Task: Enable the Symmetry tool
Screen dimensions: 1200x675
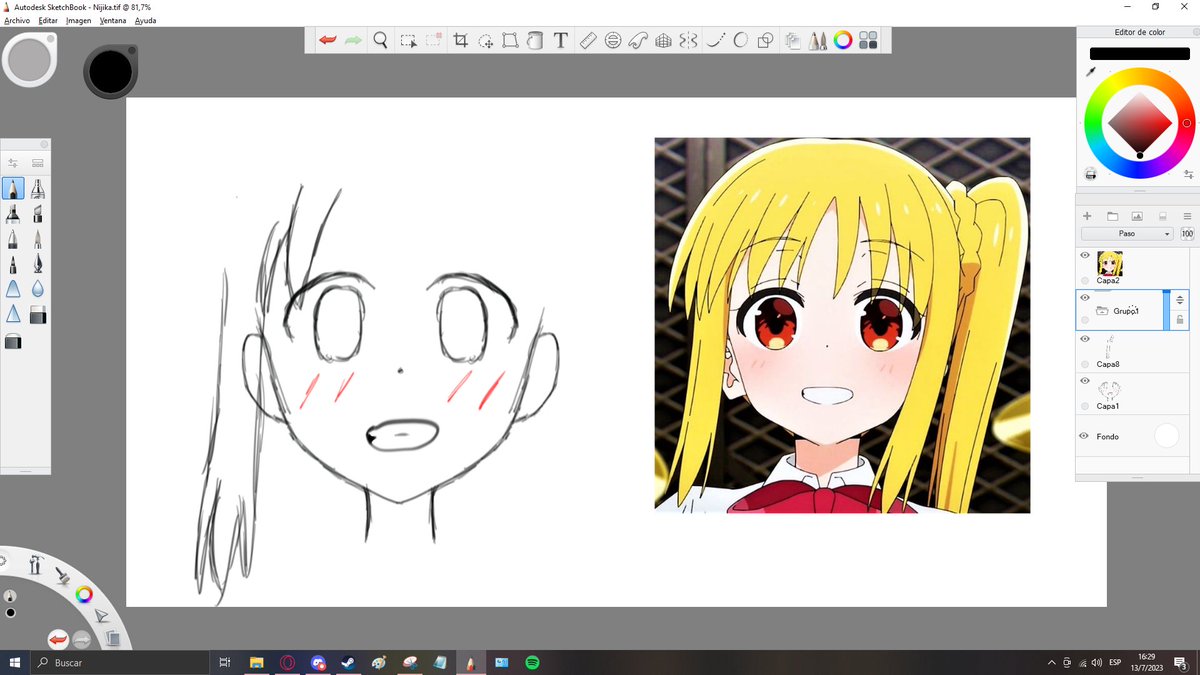Action: (687, 40)
